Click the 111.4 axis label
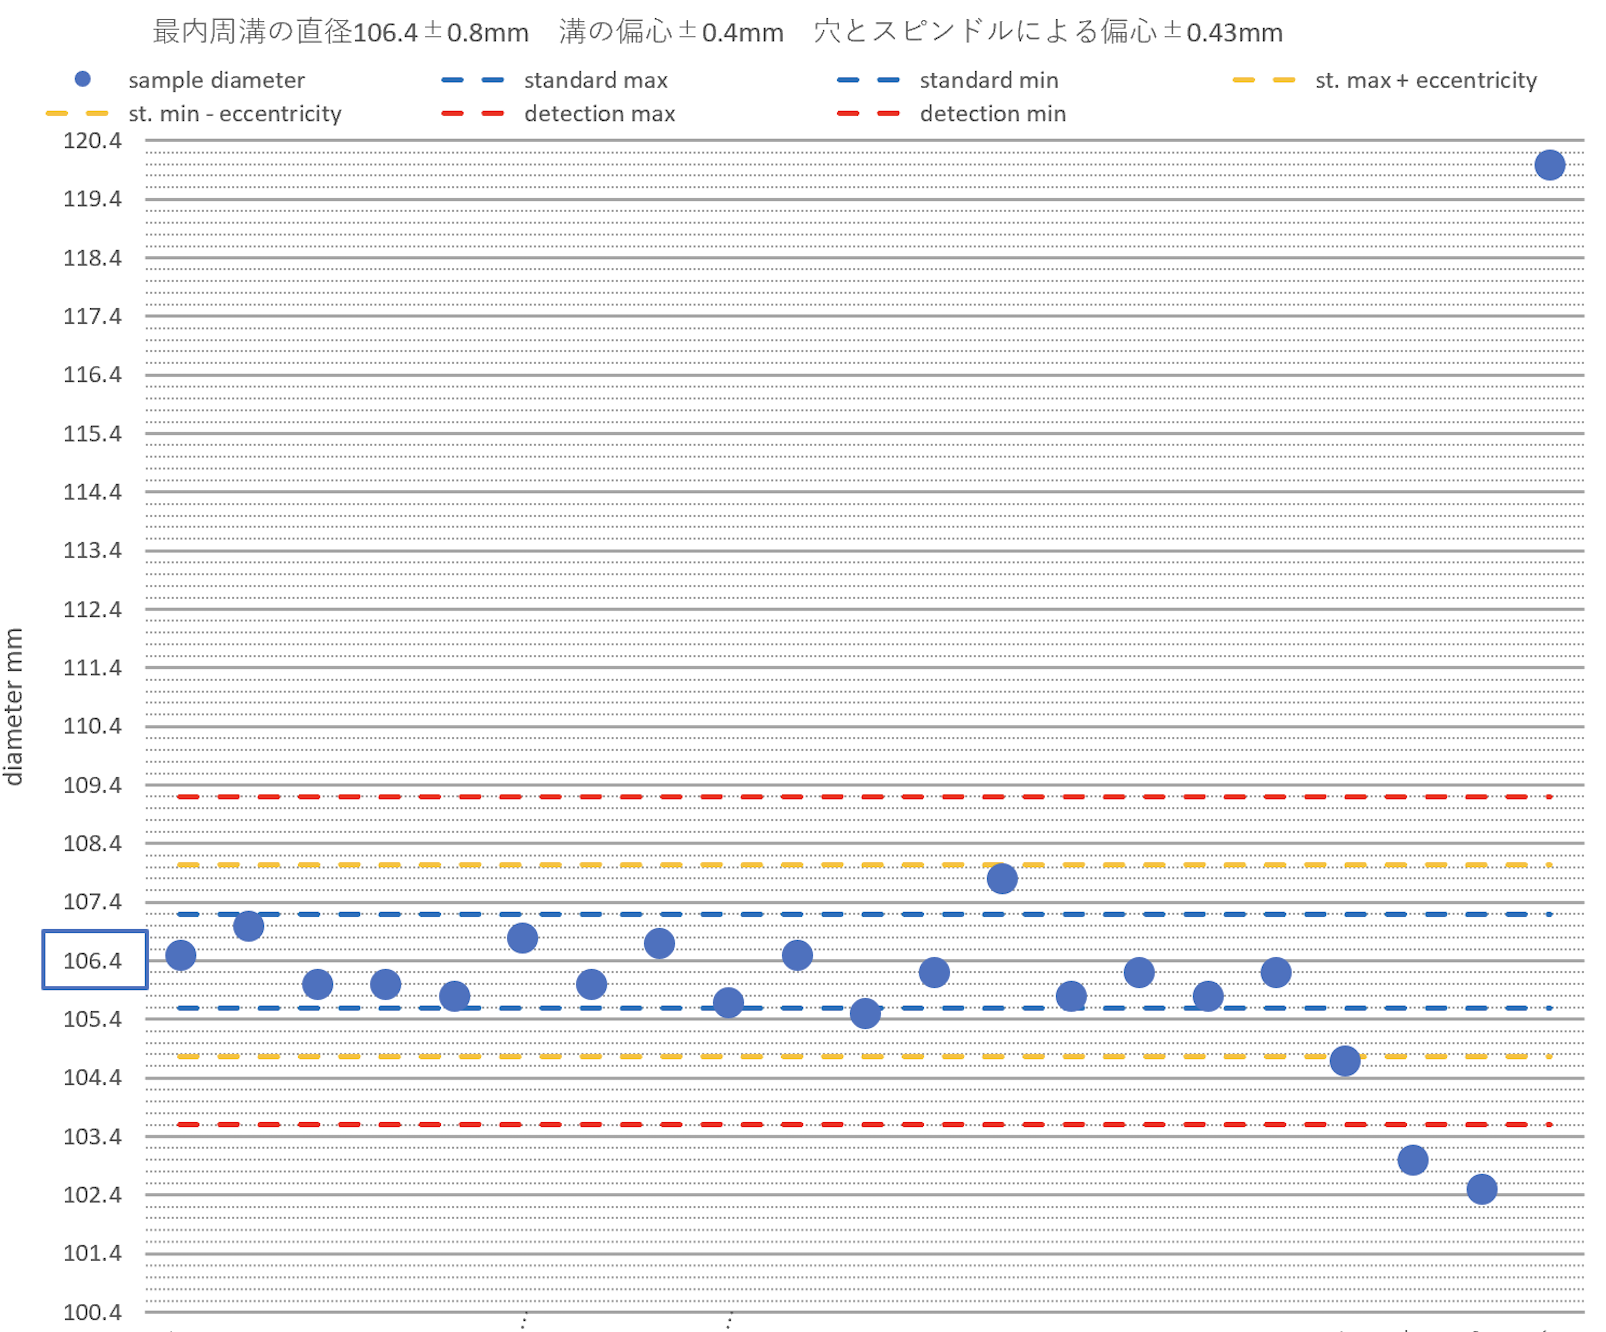 tap(93, 667)
